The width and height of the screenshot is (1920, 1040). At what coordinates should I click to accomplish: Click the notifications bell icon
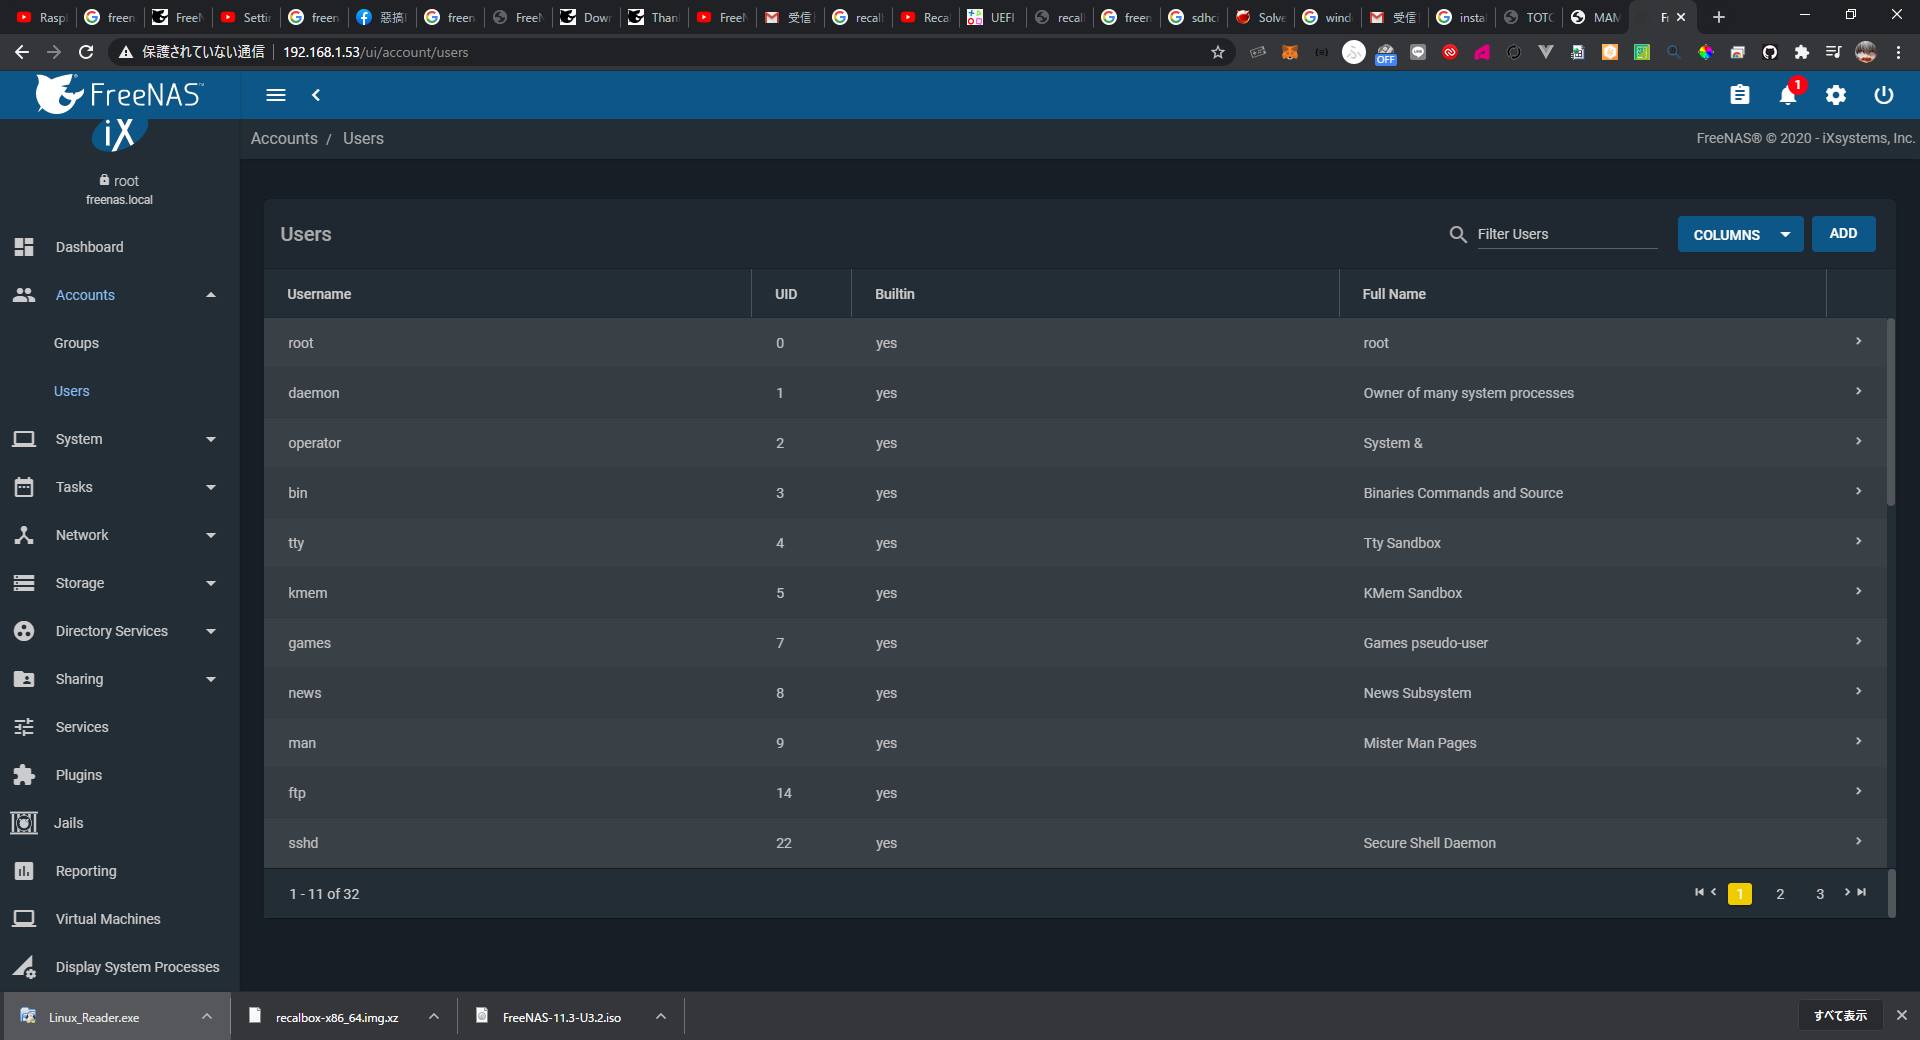coord(1788,95)
